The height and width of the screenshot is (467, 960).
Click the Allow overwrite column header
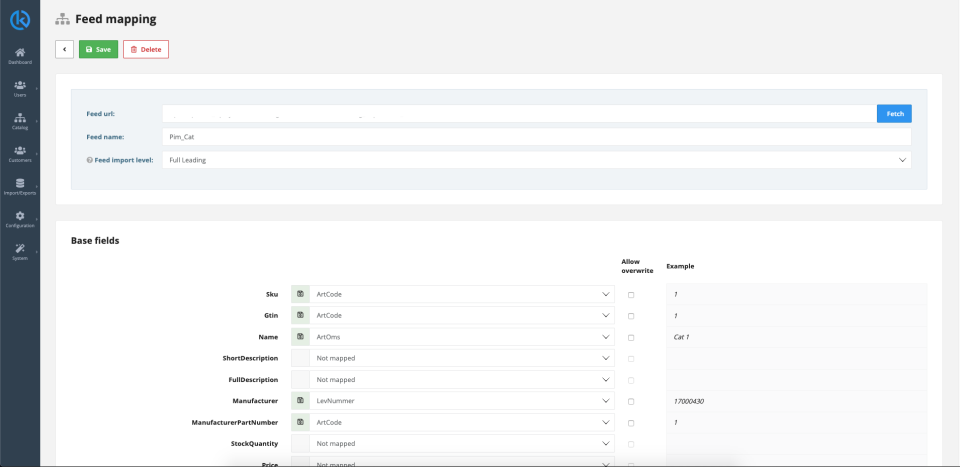(637, 266)
